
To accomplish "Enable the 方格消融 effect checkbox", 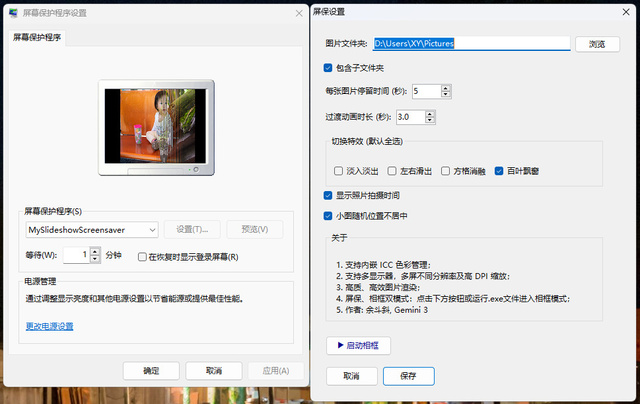I will [445, 170].
